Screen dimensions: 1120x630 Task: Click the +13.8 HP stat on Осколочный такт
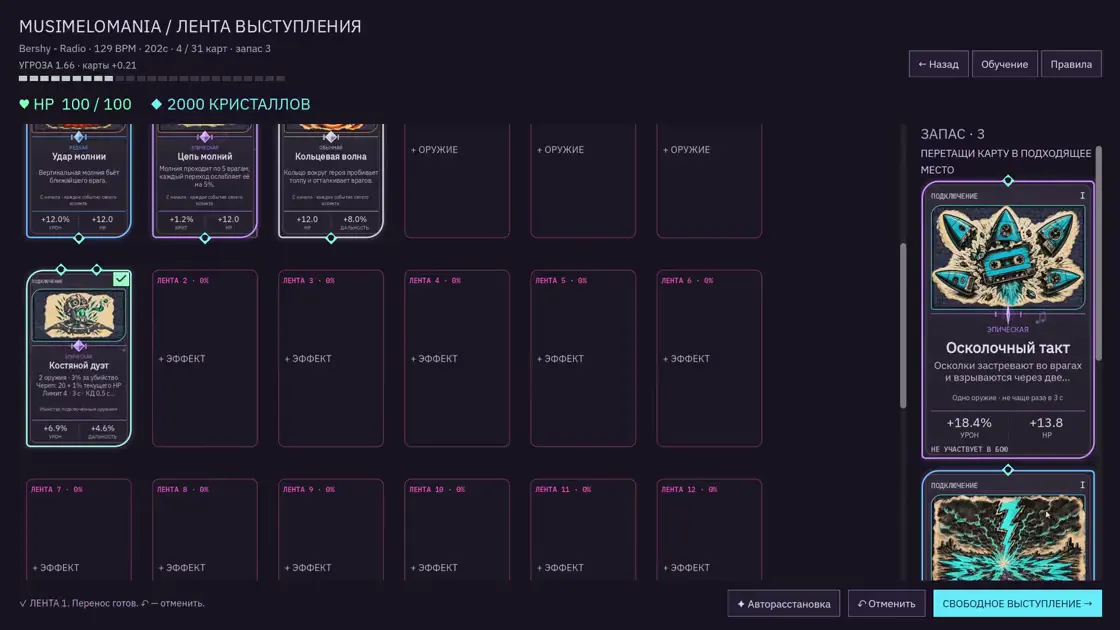pyautogui.click(x=1046, y=427)
